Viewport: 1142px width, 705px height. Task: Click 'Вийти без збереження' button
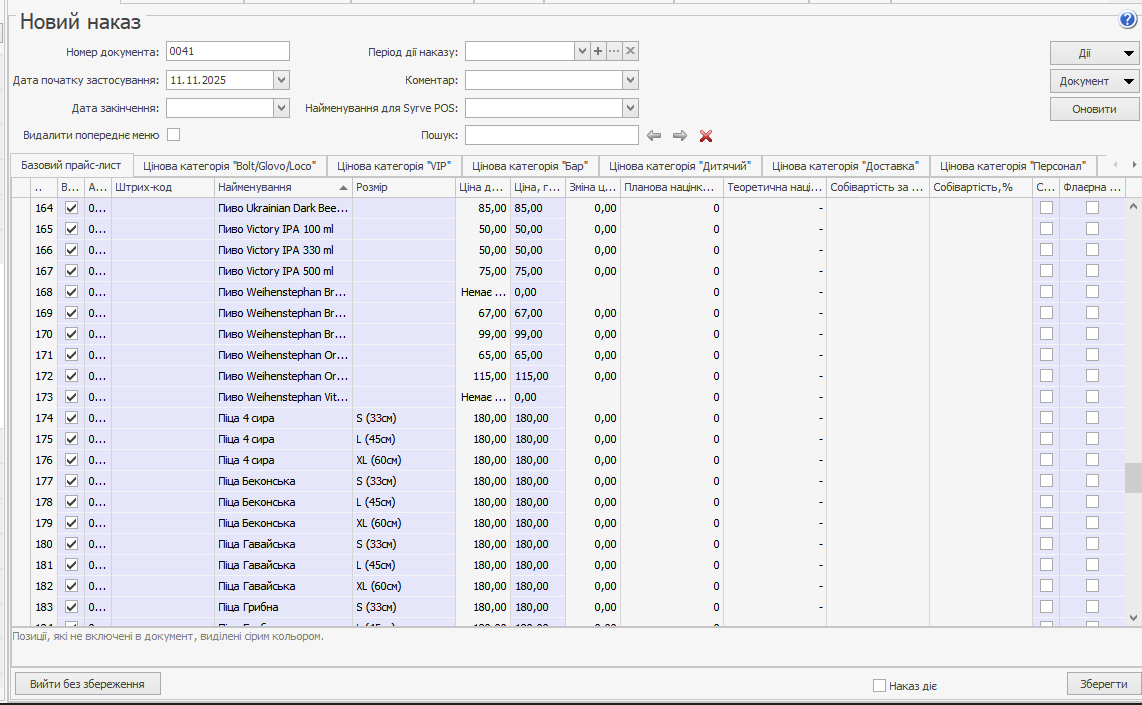[88, 684]
